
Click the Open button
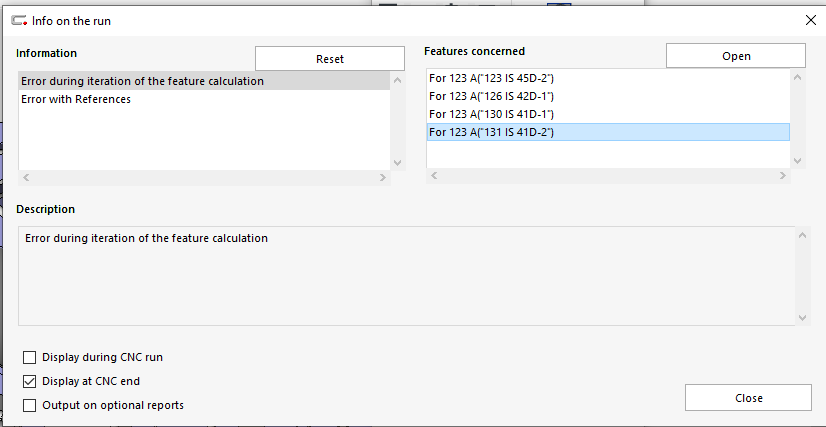[735, 56]
